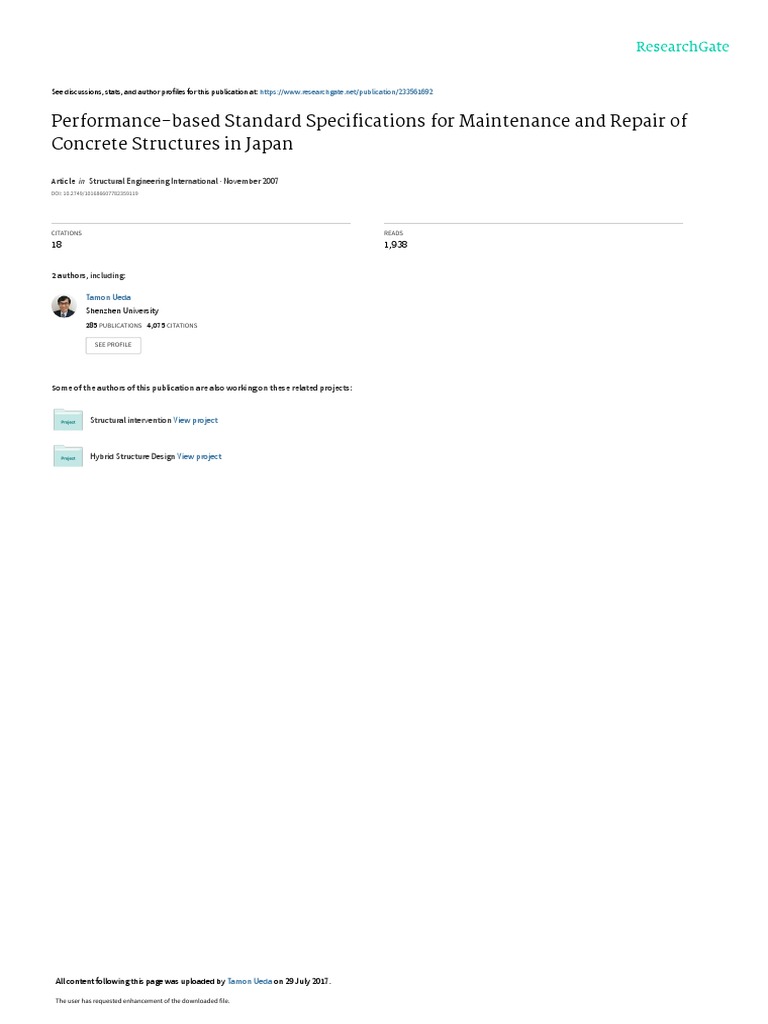Click the Structural Engineering International journal name
The height and width of the screenshot is (1024, 768).
[x=155, y=181]
